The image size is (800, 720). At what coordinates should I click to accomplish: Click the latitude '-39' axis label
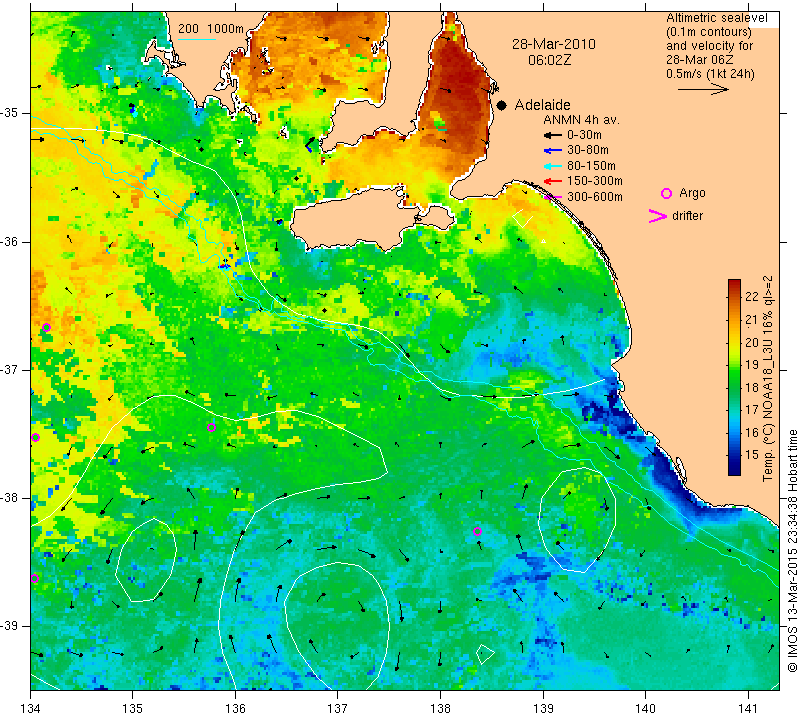coord(9,626)
